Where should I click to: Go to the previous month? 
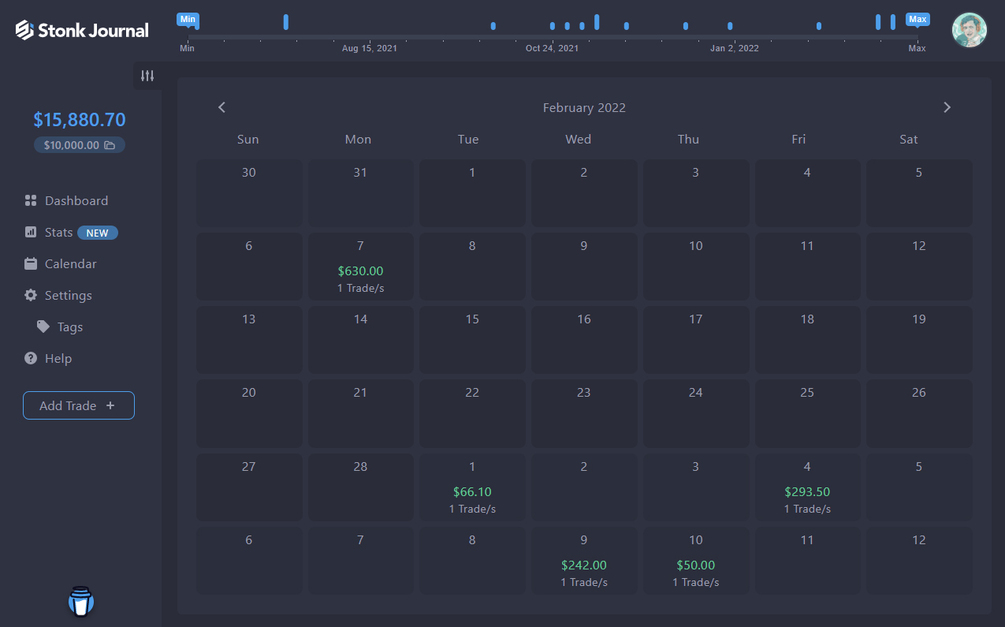(x=222, y=108)
